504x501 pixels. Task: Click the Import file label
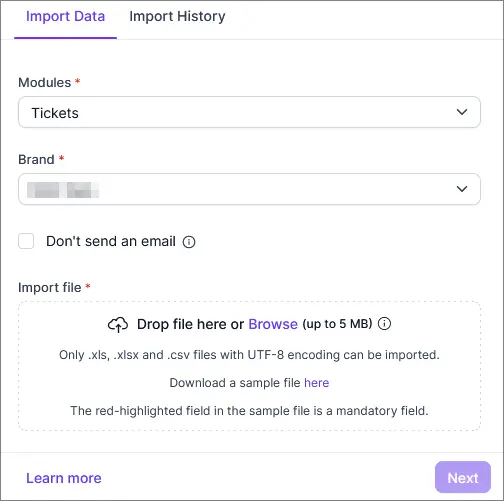50,288
